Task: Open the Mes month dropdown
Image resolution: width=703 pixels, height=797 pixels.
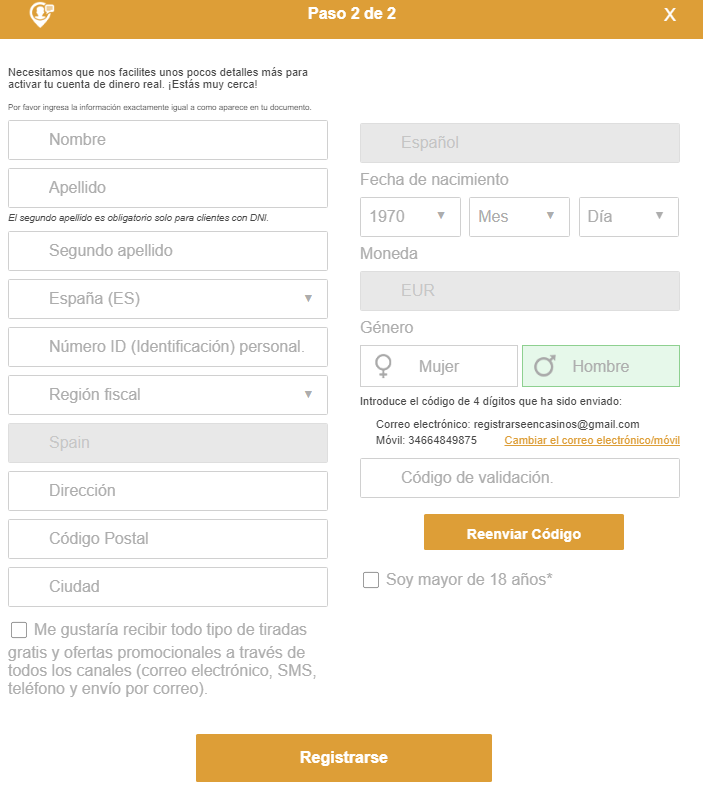Action: pyautogui.click(x=519, y=217)
